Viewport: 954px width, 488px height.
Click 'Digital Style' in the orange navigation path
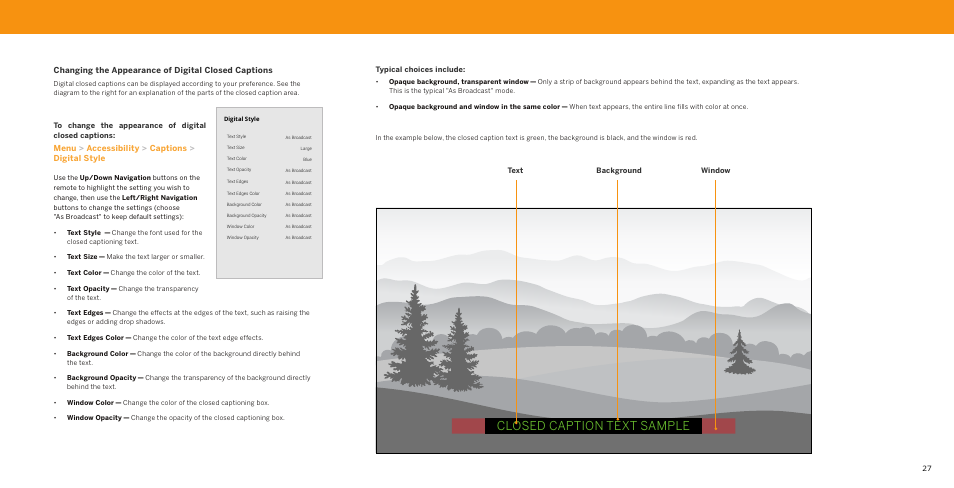[x=79, y=158]
